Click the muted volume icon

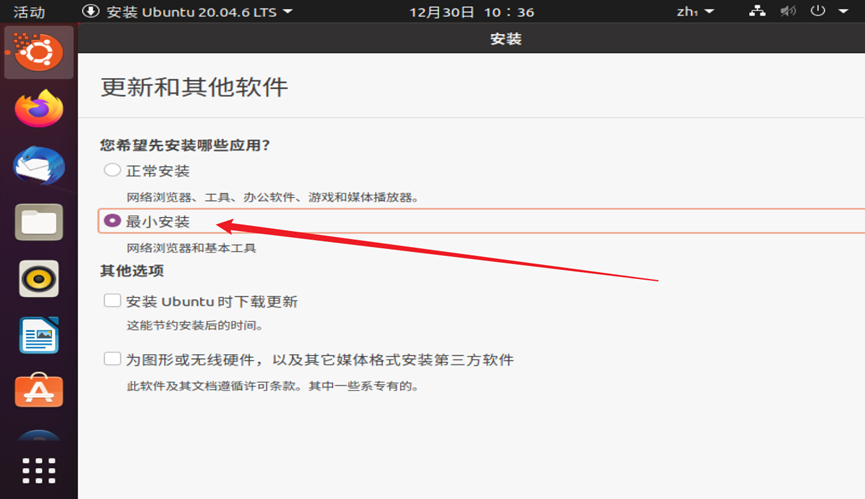point(788,11)
